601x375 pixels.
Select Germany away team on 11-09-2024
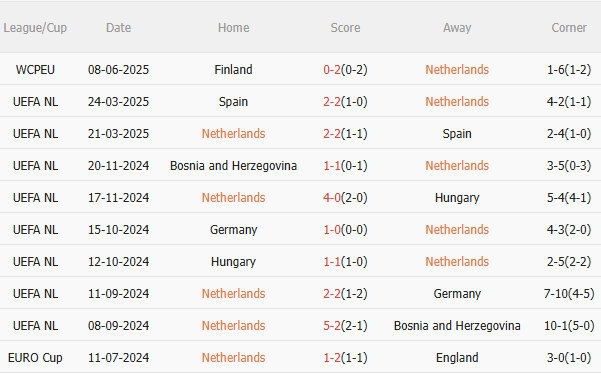pos(457,294)
